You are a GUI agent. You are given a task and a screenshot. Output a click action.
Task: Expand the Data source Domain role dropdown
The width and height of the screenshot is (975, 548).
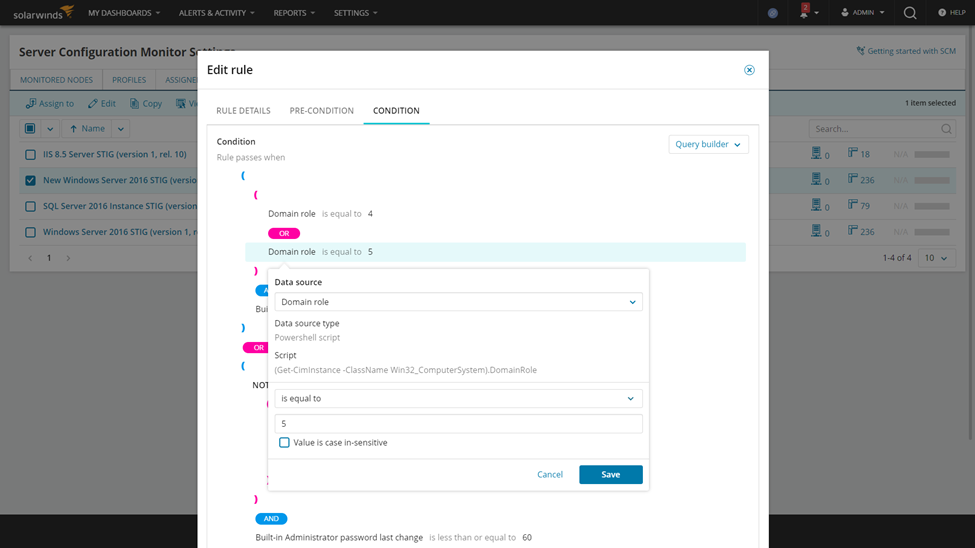pos(458,302)
